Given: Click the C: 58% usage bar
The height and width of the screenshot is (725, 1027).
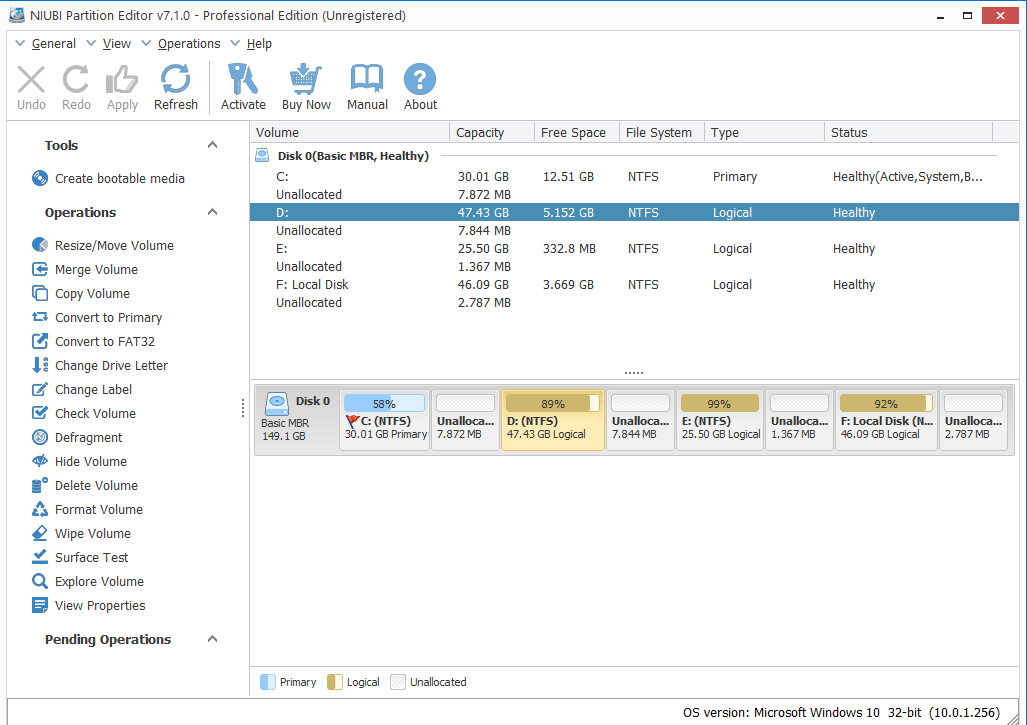Looking at the screenshot, I should tap(384, 403).
